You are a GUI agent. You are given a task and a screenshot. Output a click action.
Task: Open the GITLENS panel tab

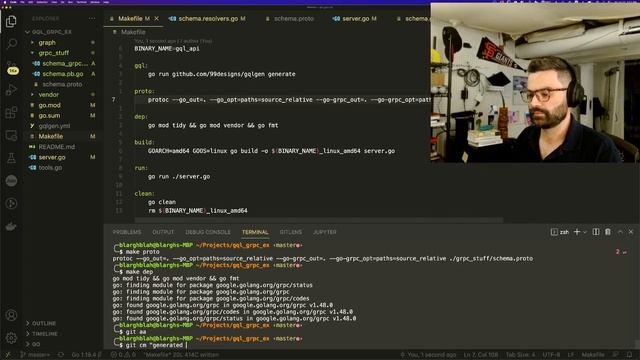point(291,232)
